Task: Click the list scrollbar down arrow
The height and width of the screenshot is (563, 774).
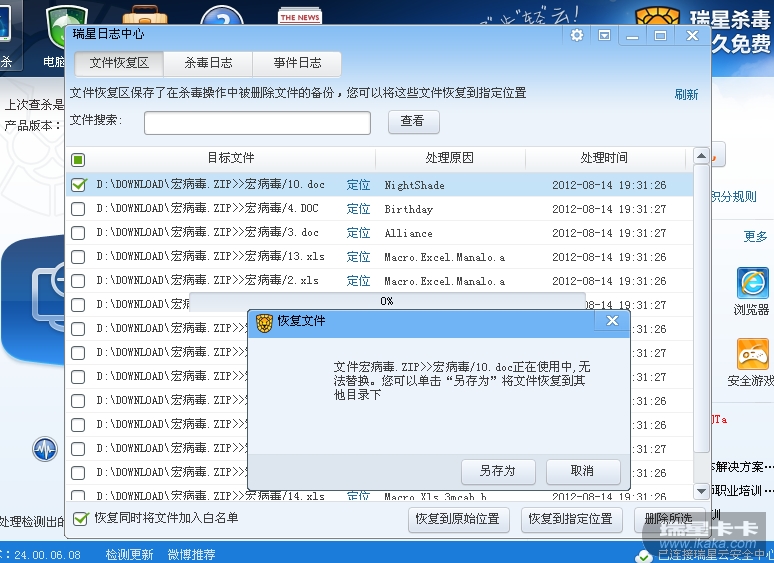Action: tap(701, 491)
